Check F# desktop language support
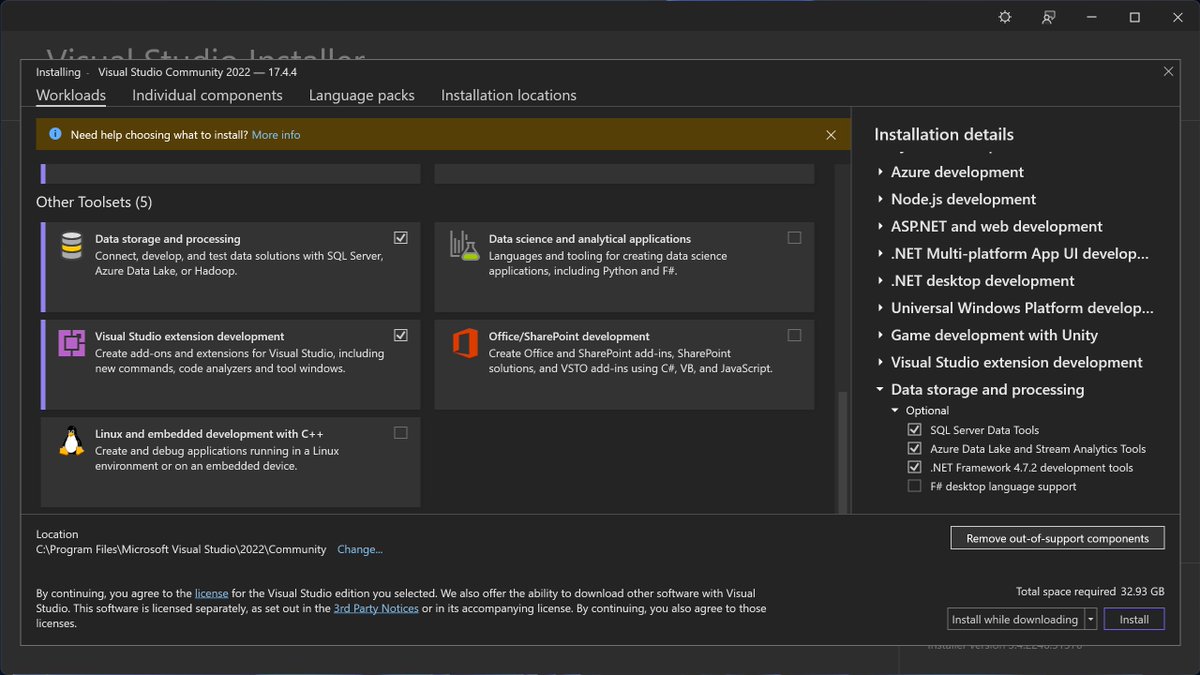 click(x=914, y=486)
